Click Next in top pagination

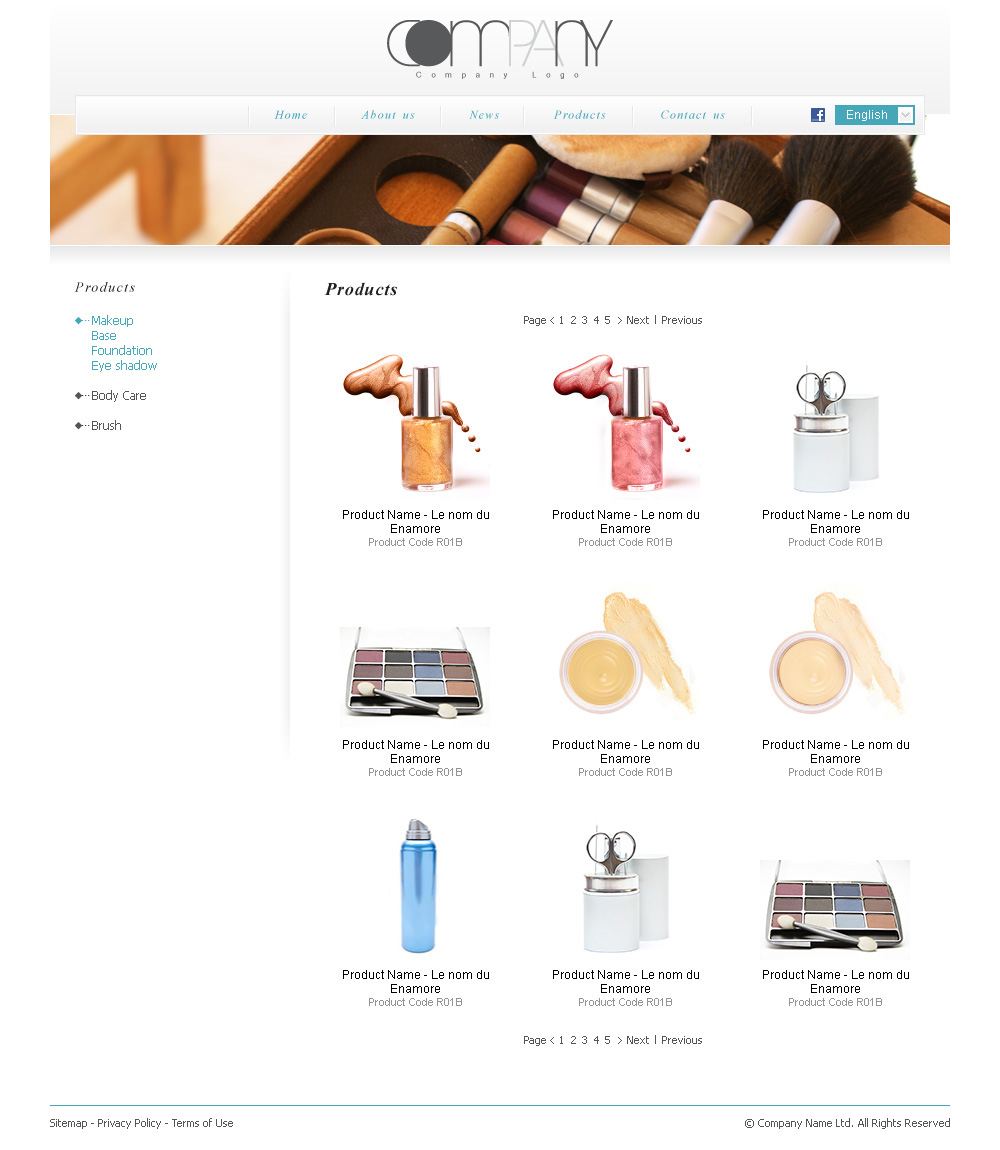[638, 321]
